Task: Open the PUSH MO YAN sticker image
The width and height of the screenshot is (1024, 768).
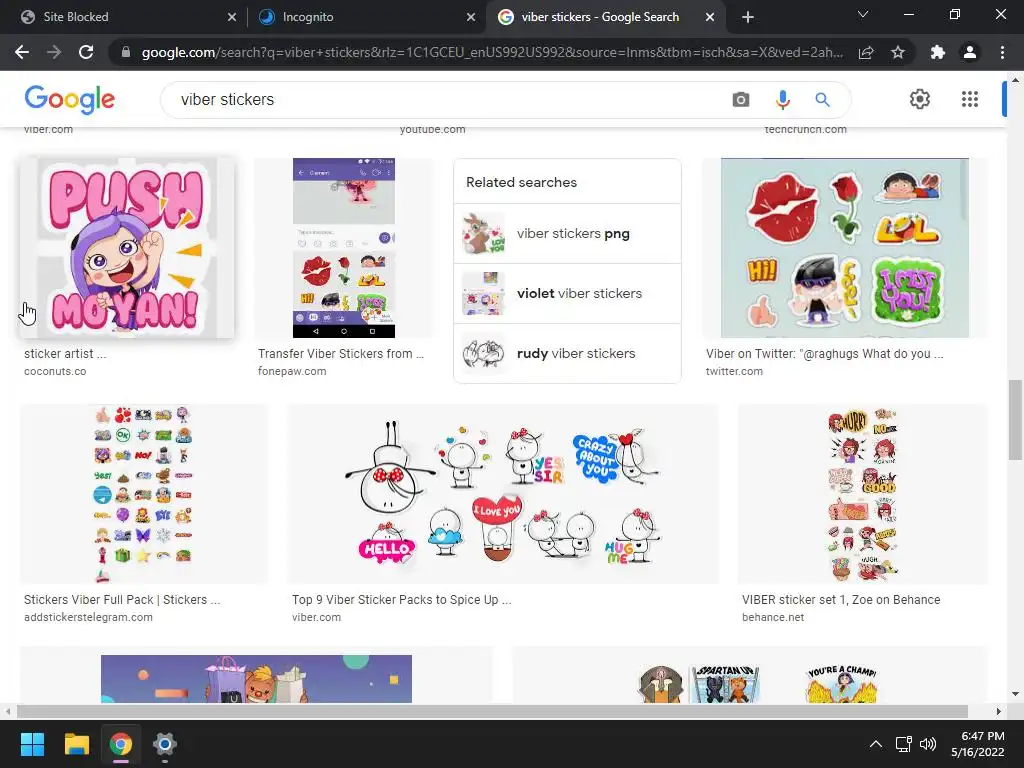Action: click(x=127, y=248)
